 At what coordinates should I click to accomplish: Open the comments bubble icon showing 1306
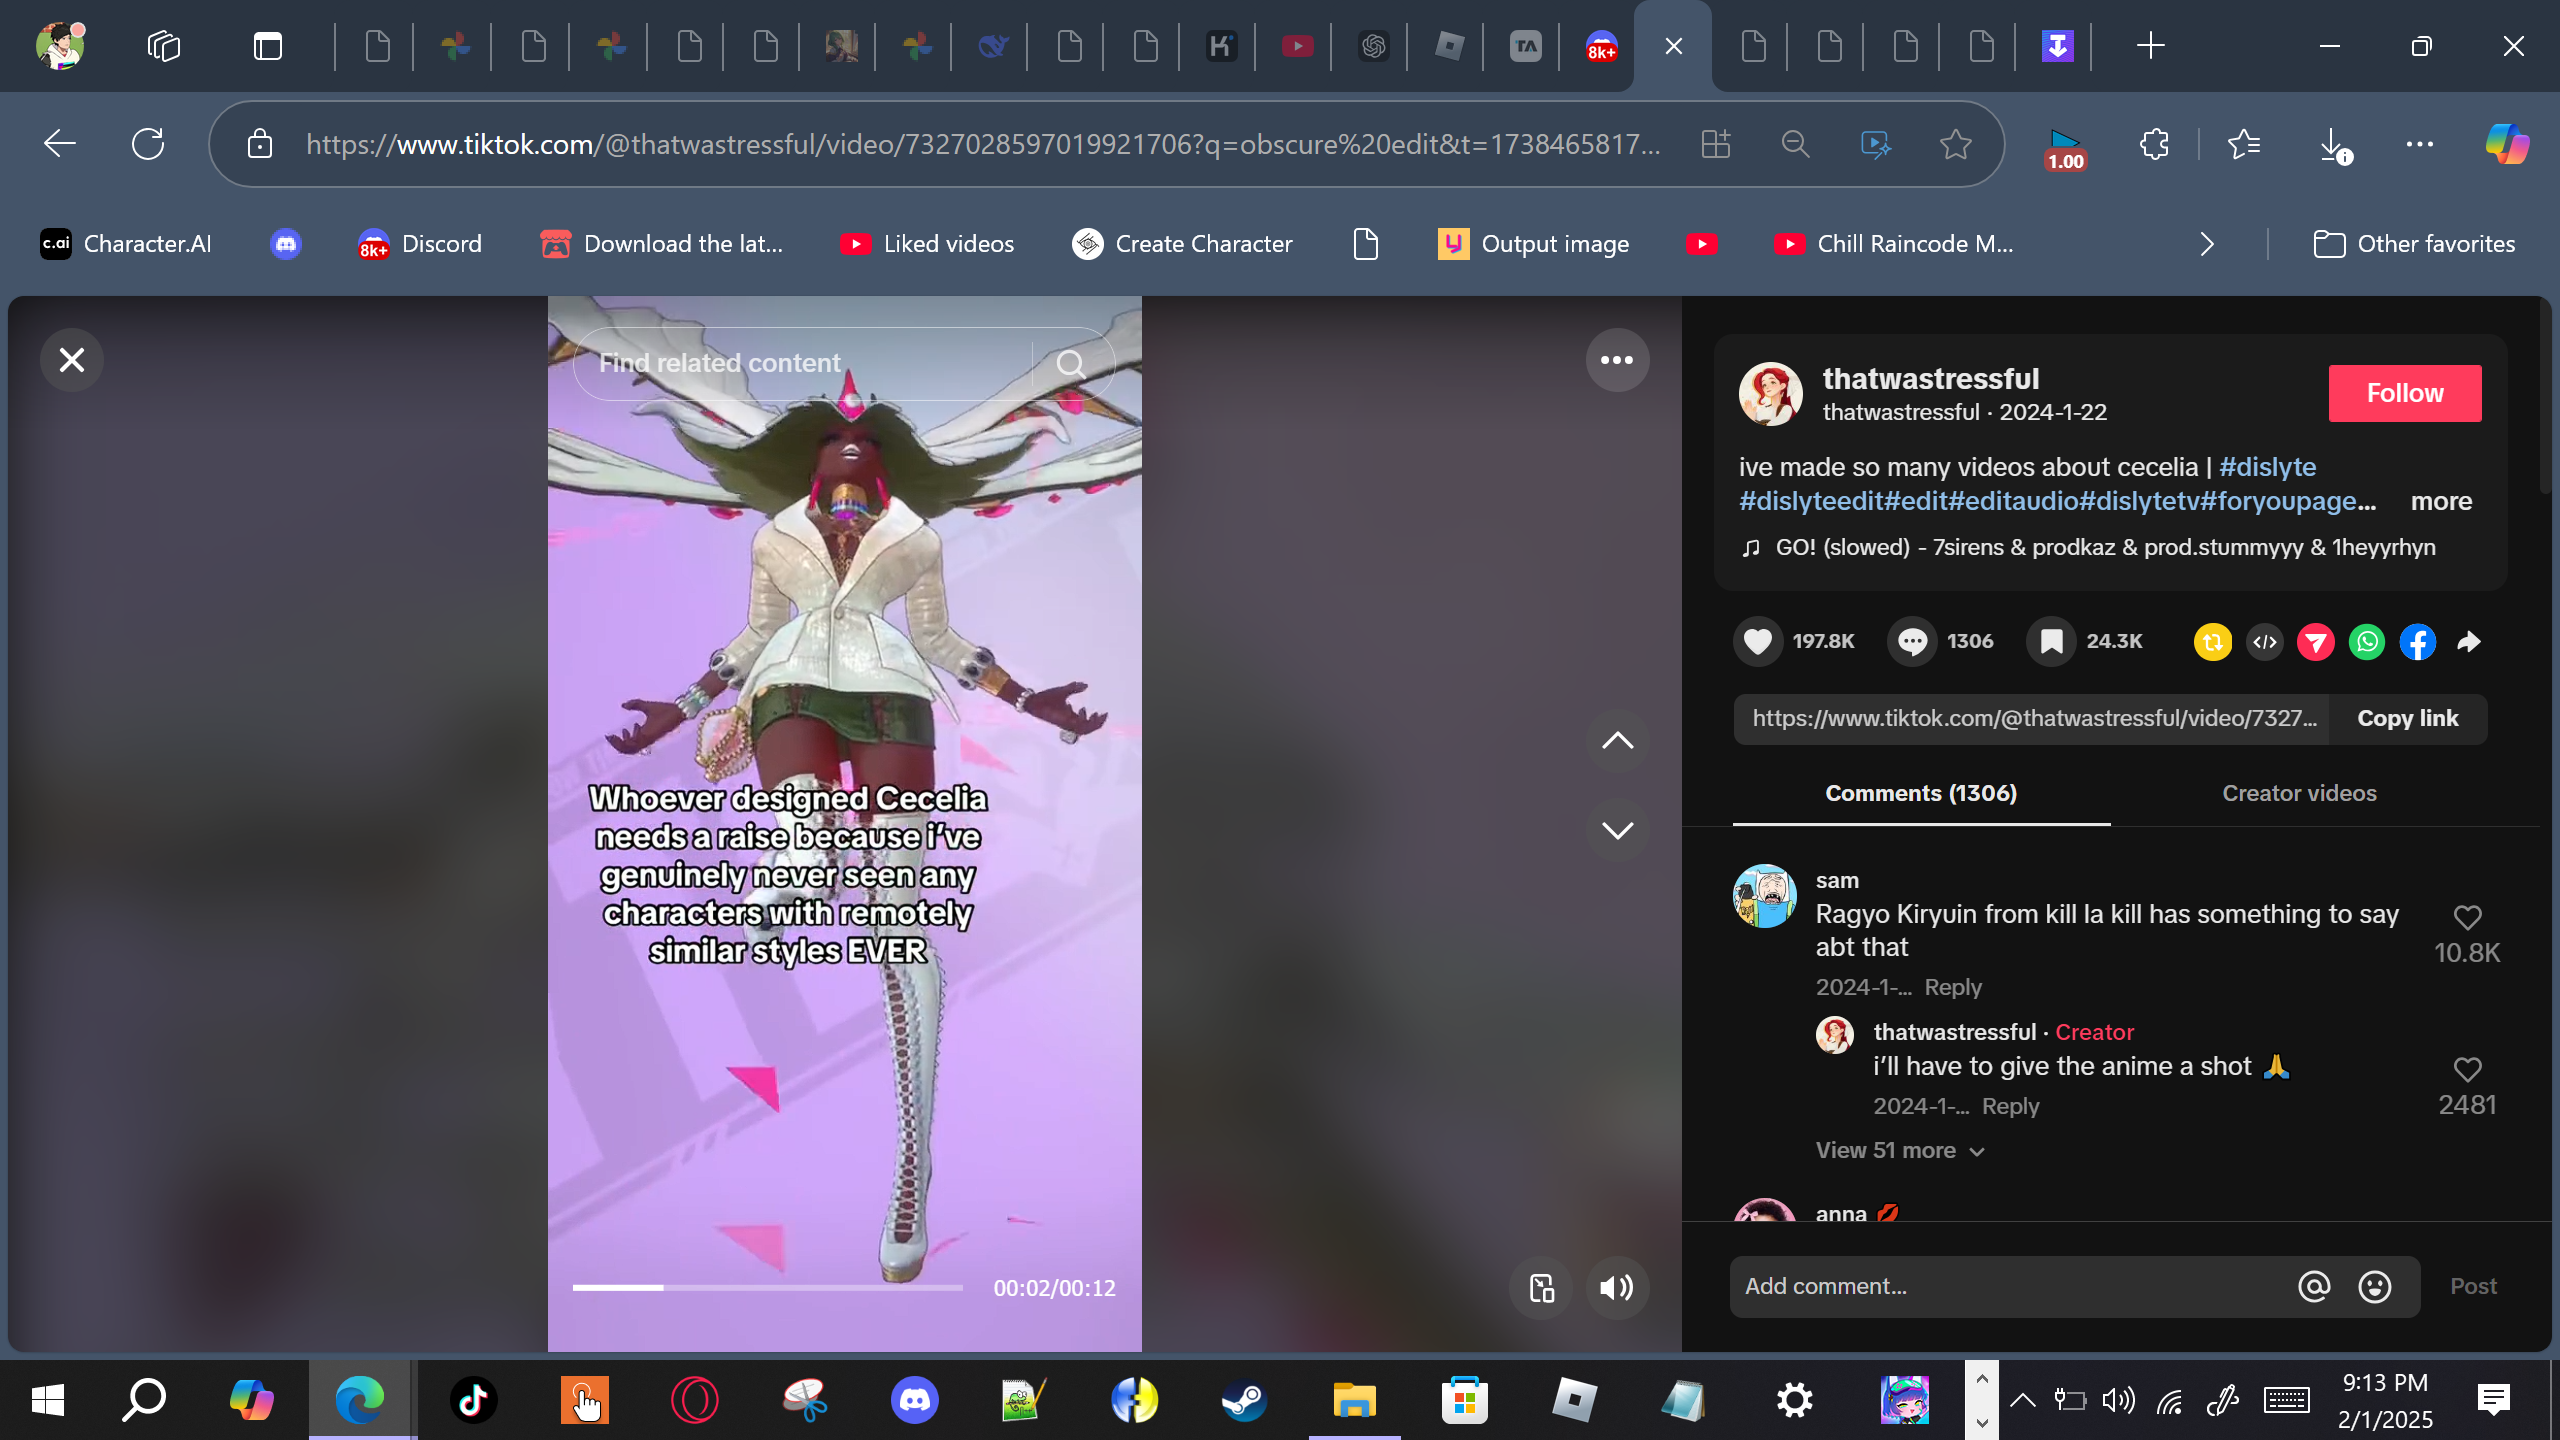1912,641
